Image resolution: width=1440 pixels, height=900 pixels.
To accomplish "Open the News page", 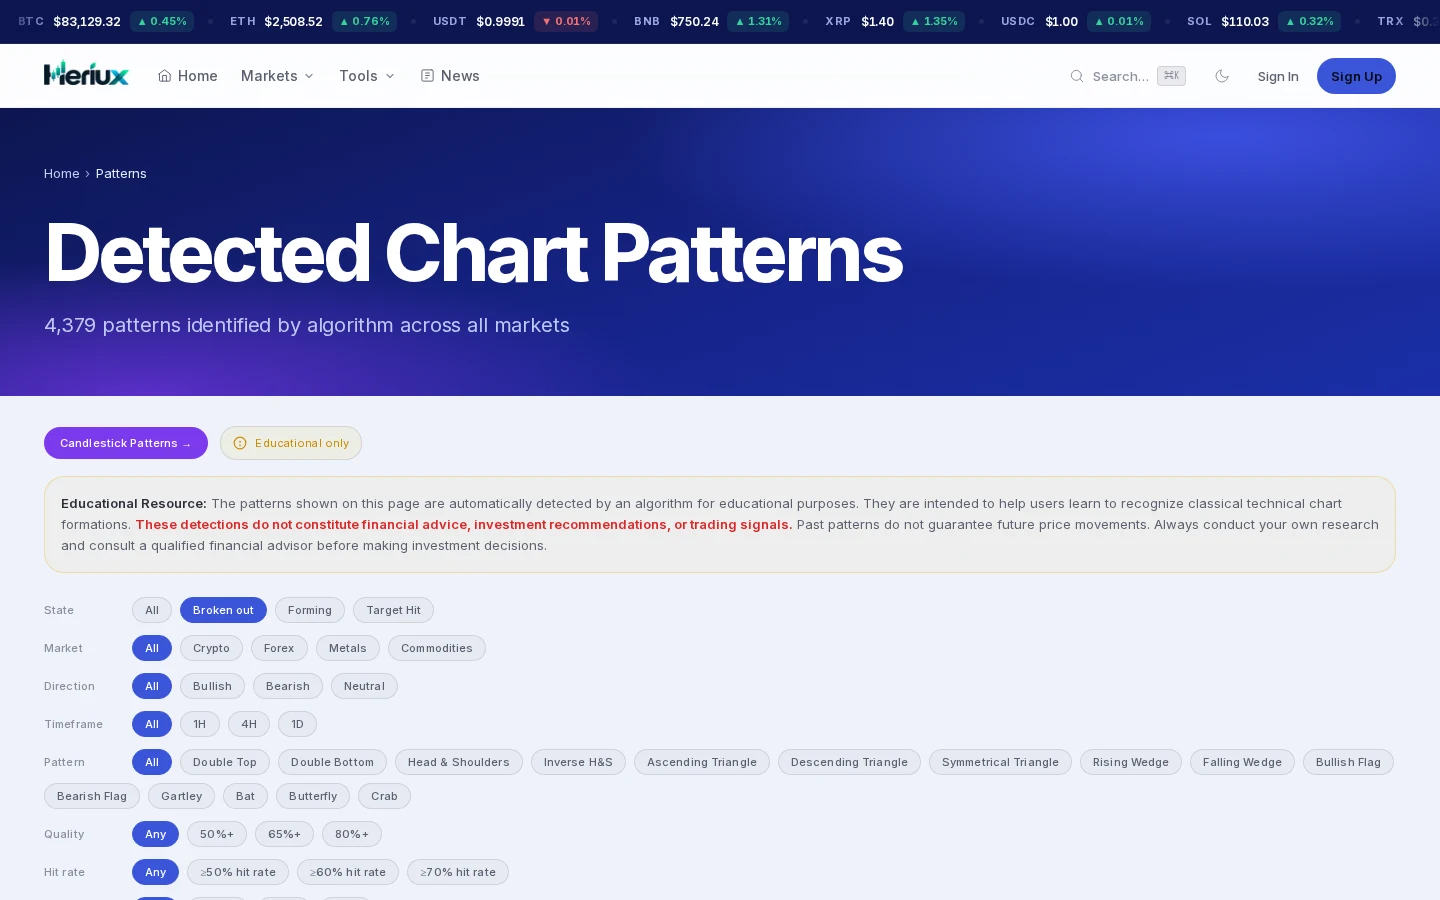I will (x=450, y=76).
